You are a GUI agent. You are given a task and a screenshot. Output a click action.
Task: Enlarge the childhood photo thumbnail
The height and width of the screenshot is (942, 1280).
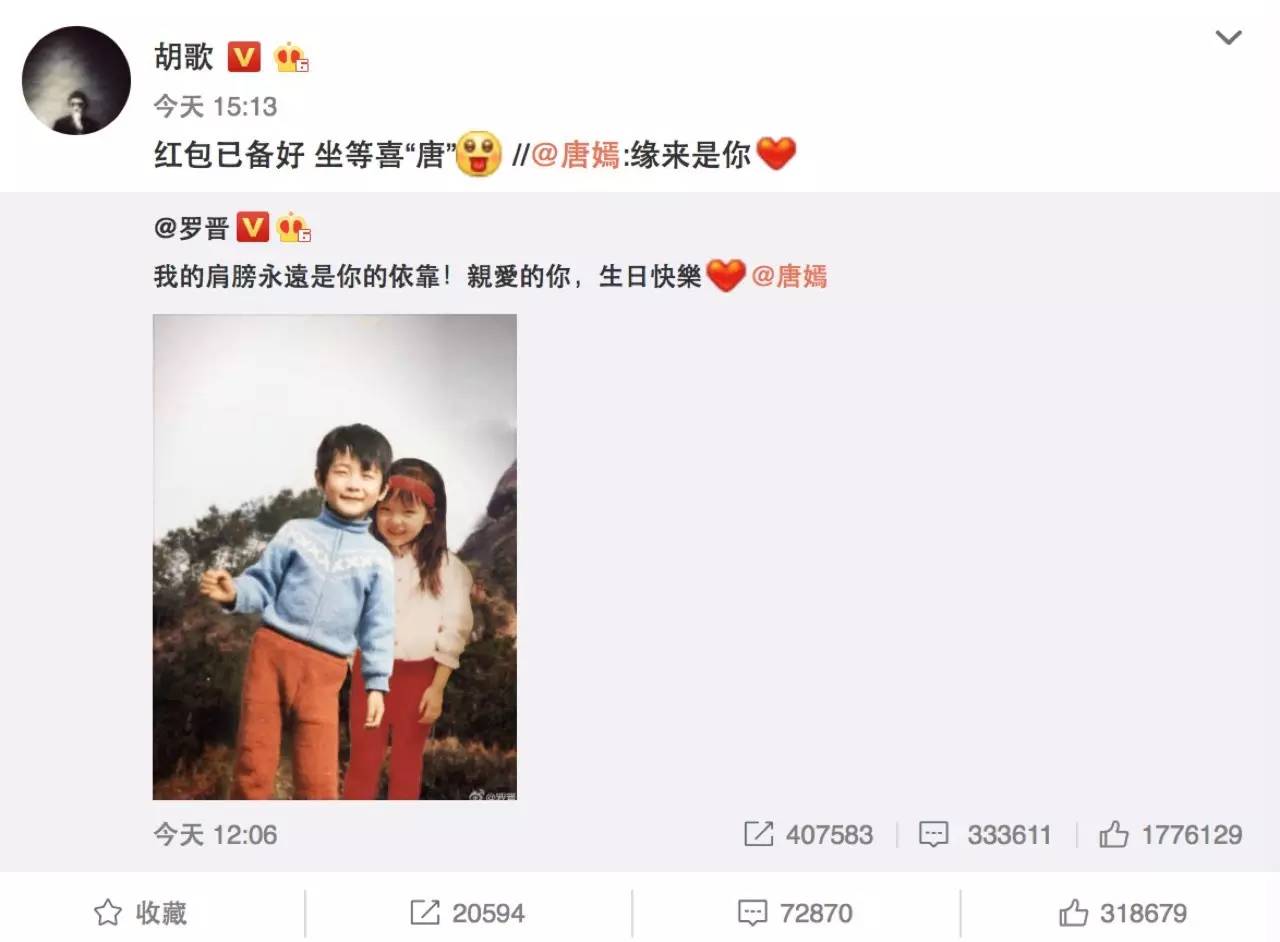click(x=335, y=557)
